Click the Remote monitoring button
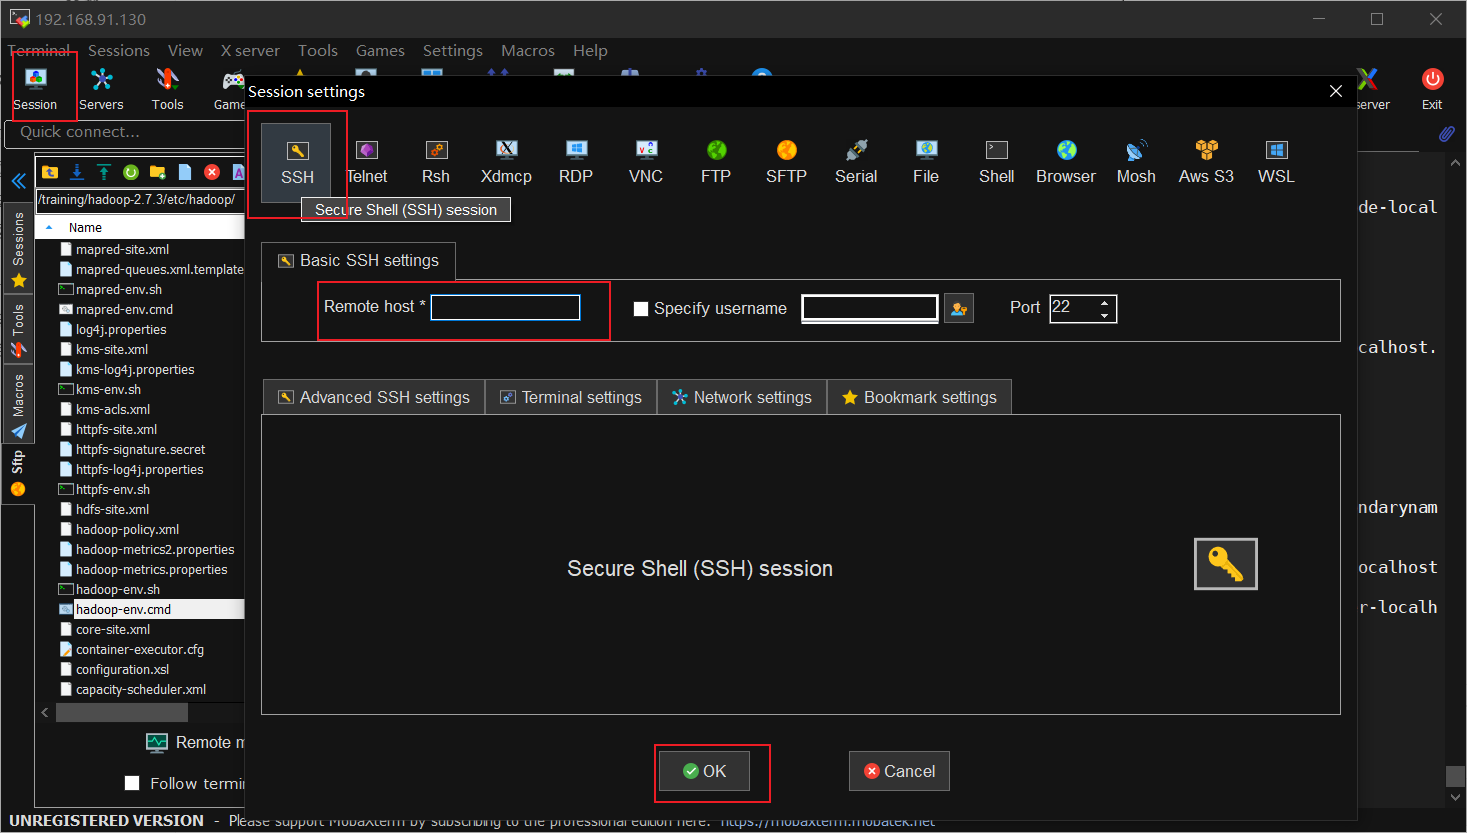1467x833 pixels. 195,742
